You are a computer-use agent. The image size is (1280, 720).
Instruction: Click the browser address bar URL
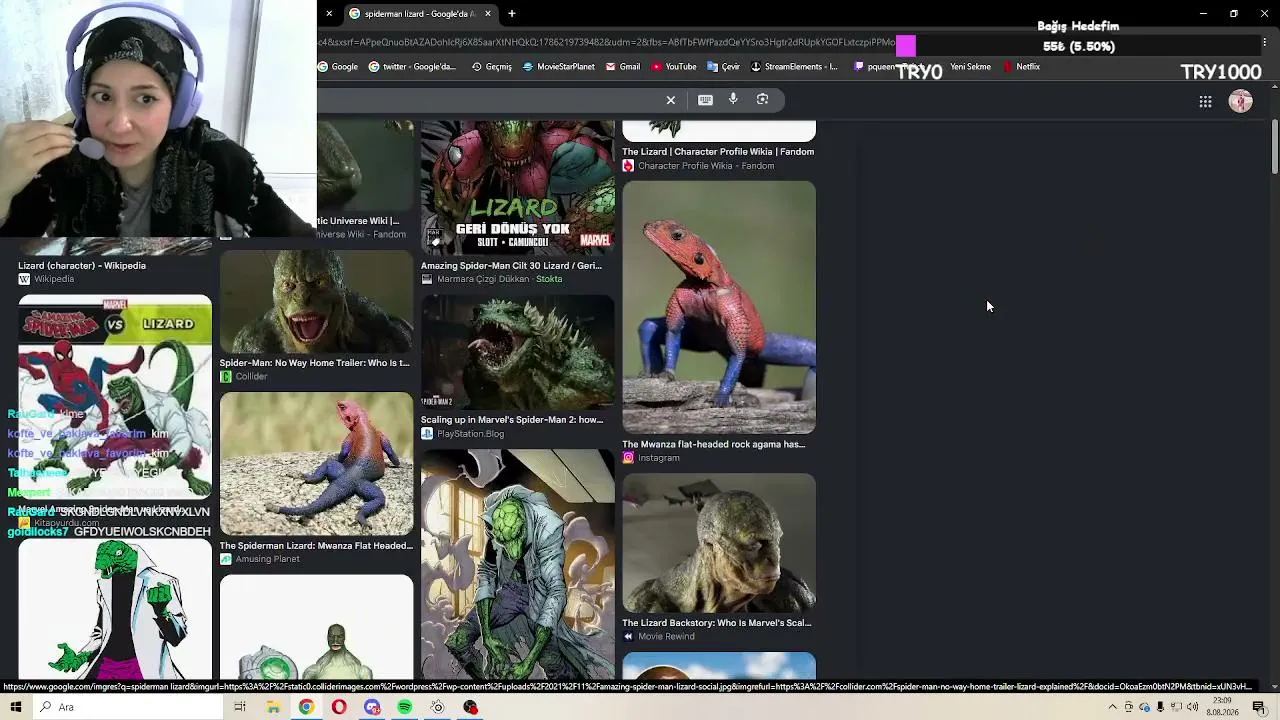607,42
